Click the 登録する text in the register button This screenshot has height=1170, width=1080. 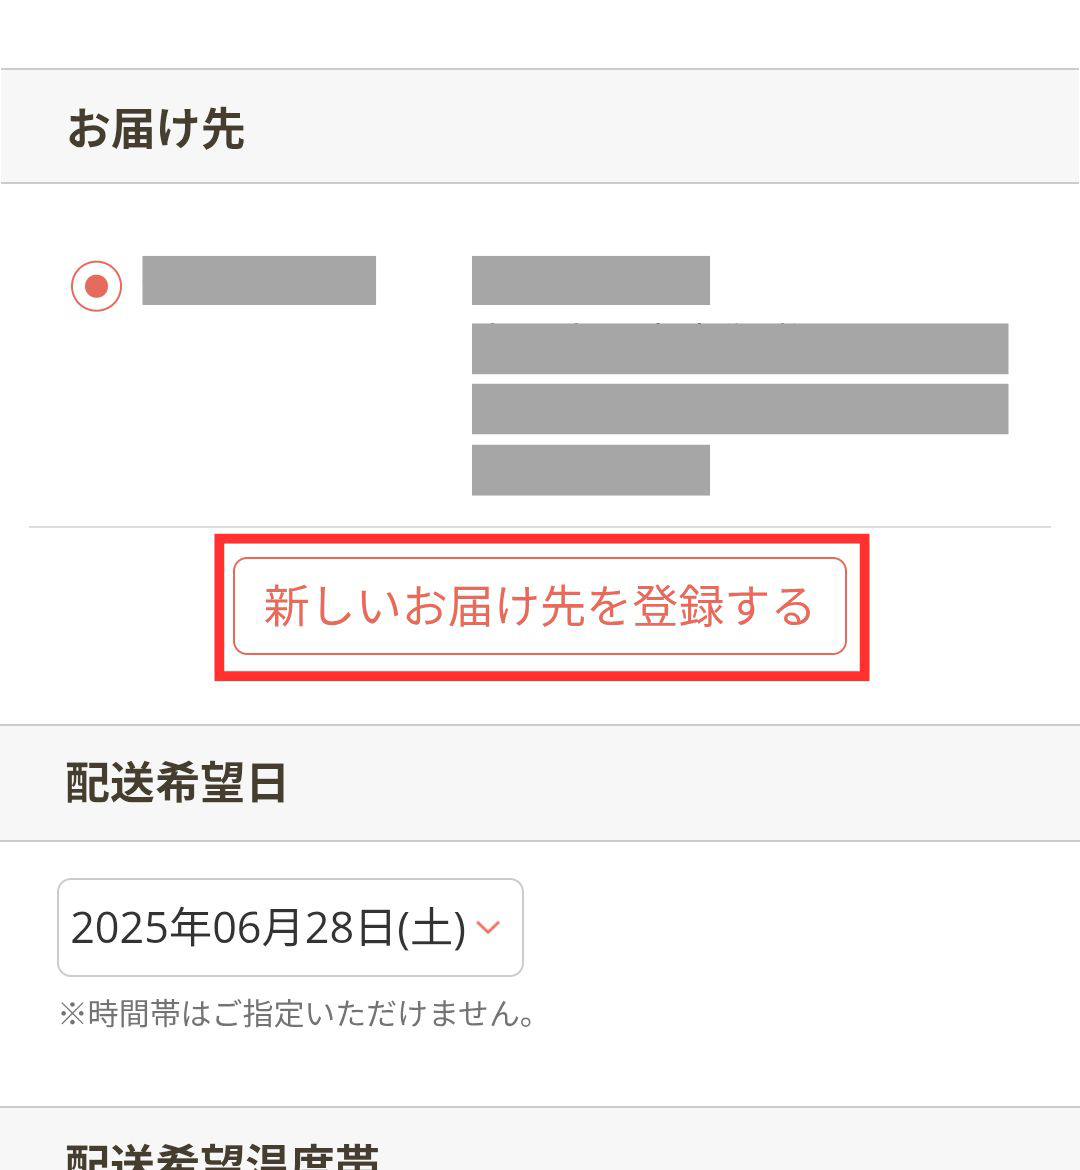[722, 606]
